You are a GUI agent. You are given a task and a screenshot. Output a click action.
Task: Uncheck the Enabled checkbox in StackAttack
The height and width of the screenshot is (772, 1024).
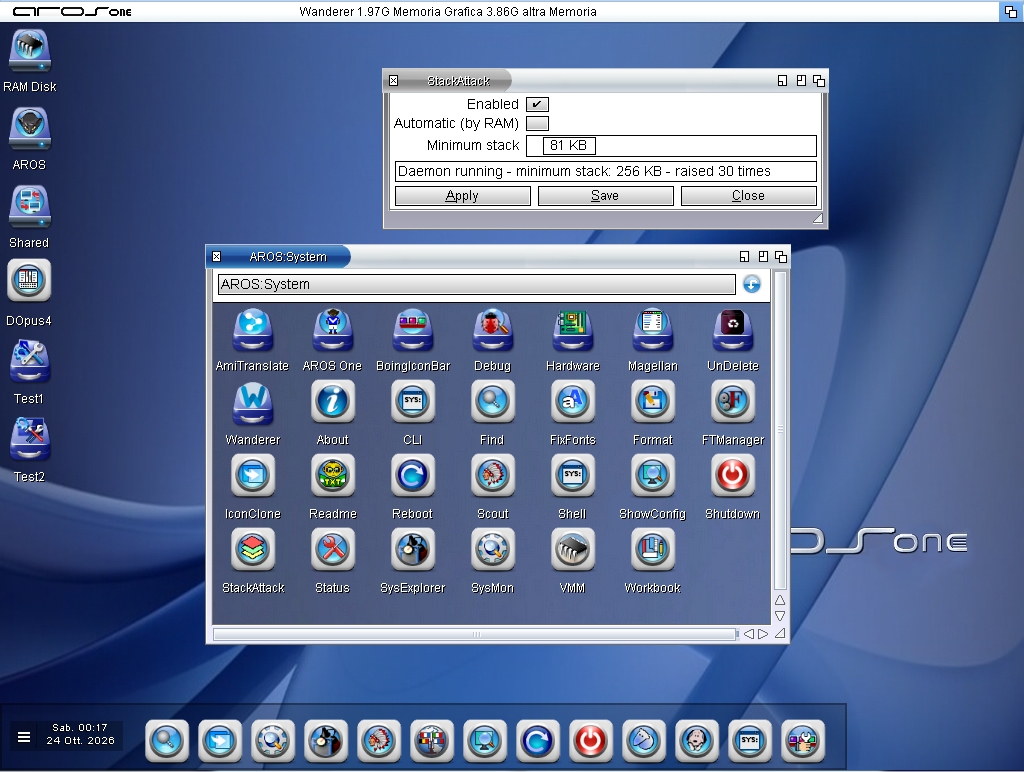tap(537, 105)
